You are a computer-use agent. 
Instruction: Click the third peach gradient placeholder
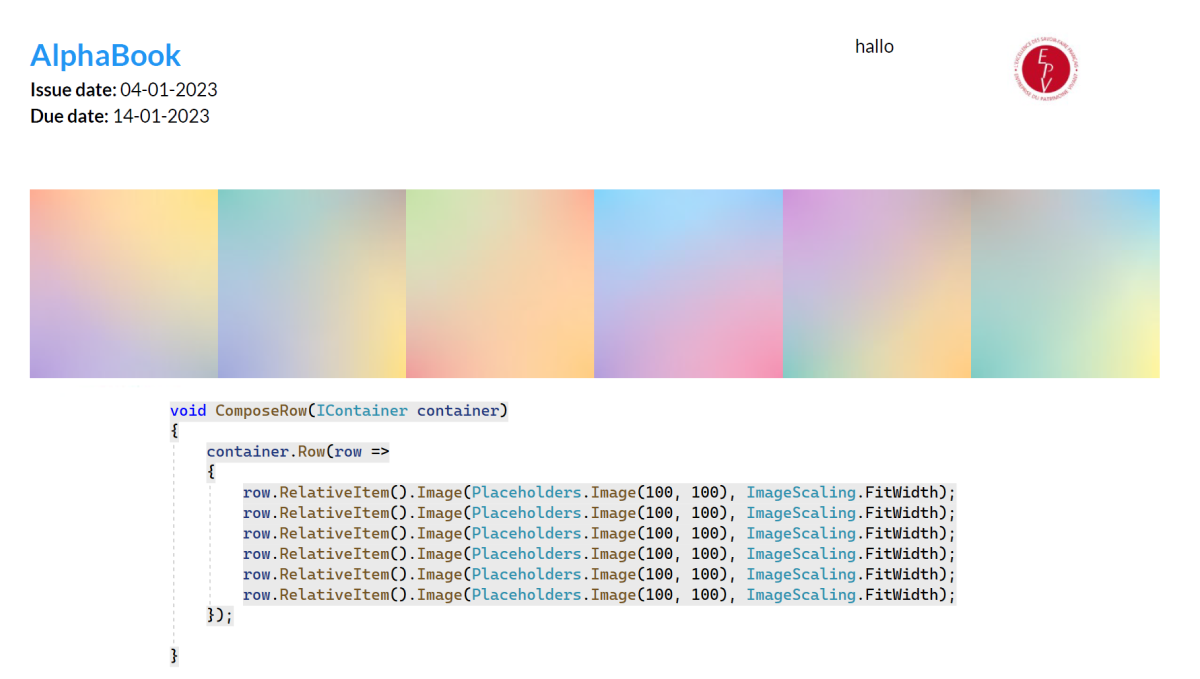[499, 283]
